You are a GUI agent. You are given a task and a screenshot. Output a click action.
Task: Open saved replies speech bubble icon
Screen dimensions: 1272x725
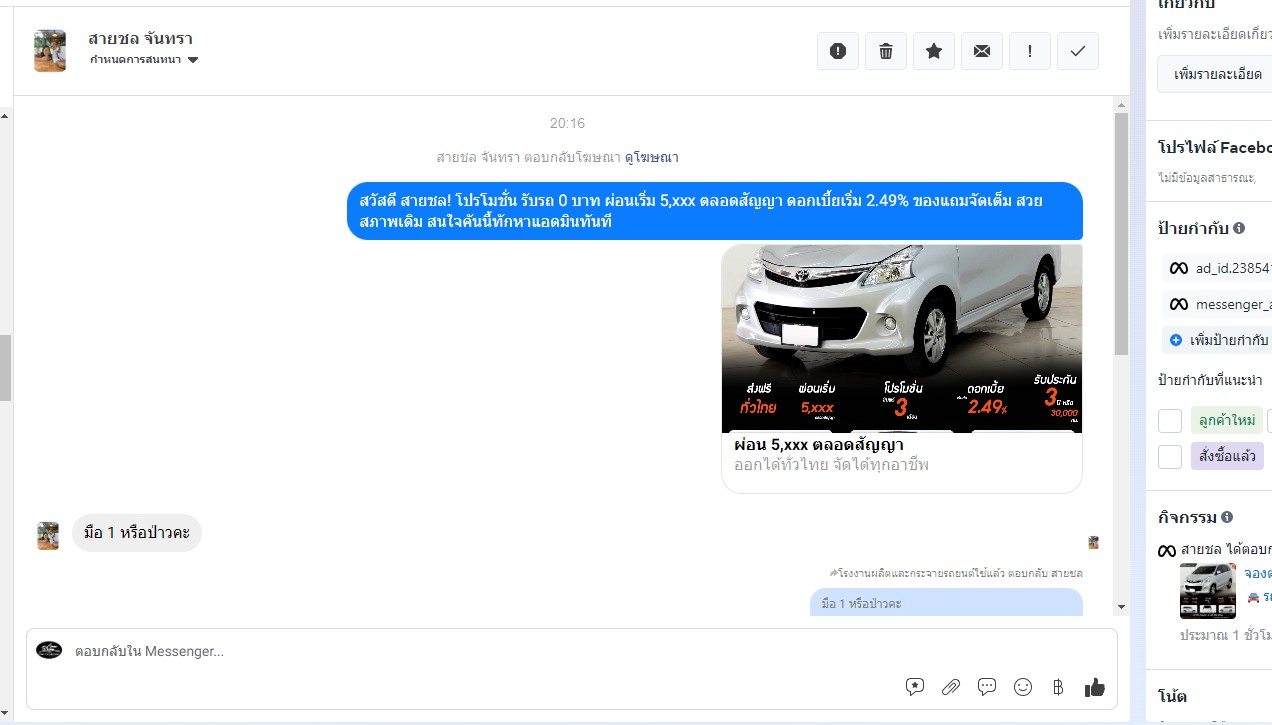coord(987,687)
